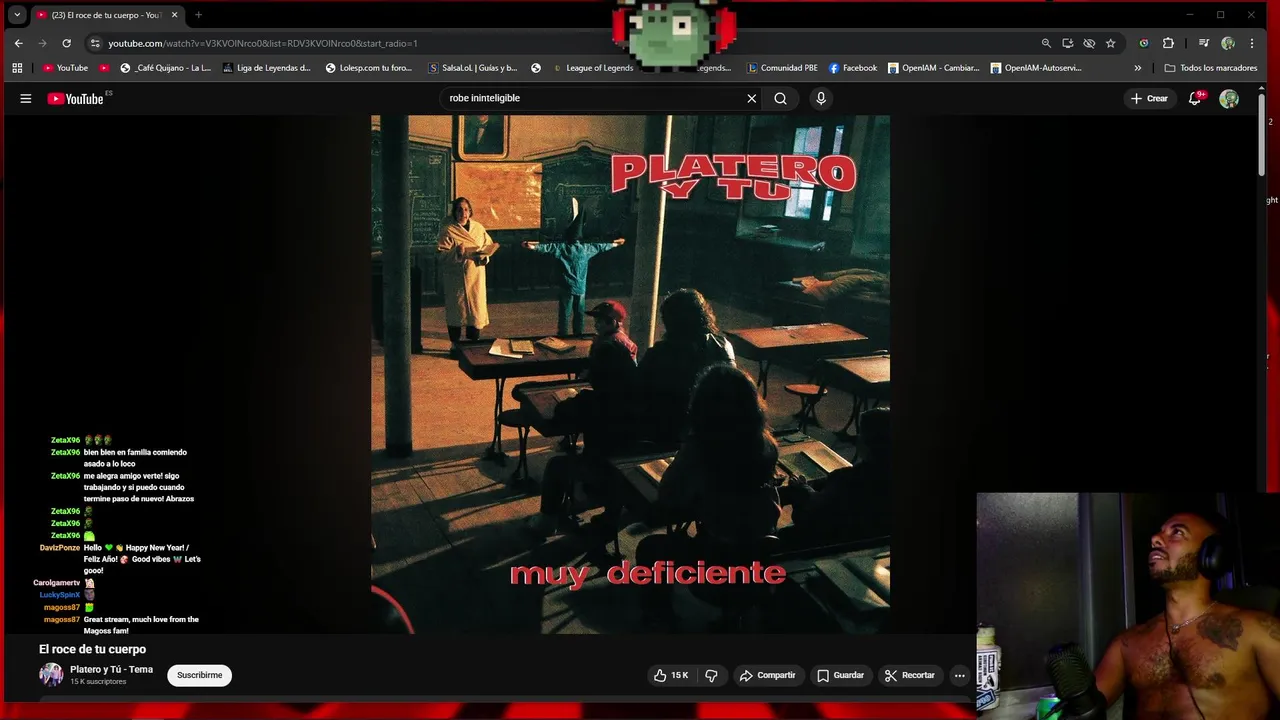Viewport: 1280px width, 720px height.
Task: Open Google Lens colored extension icon
Action: [1144, 43]
